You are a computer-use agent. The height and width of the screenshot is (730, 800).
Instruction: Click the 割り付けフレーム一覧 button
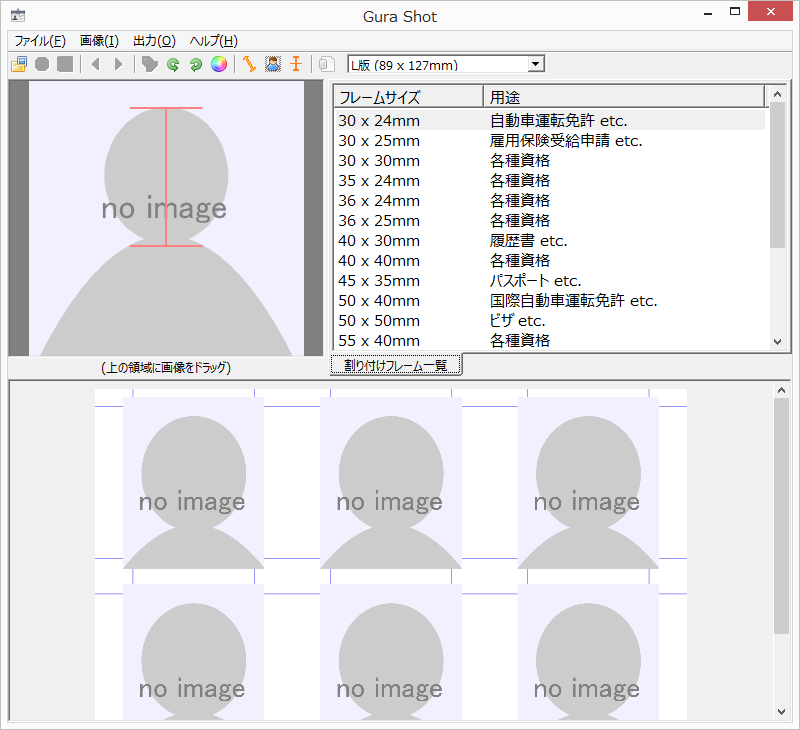click(395, 364)
